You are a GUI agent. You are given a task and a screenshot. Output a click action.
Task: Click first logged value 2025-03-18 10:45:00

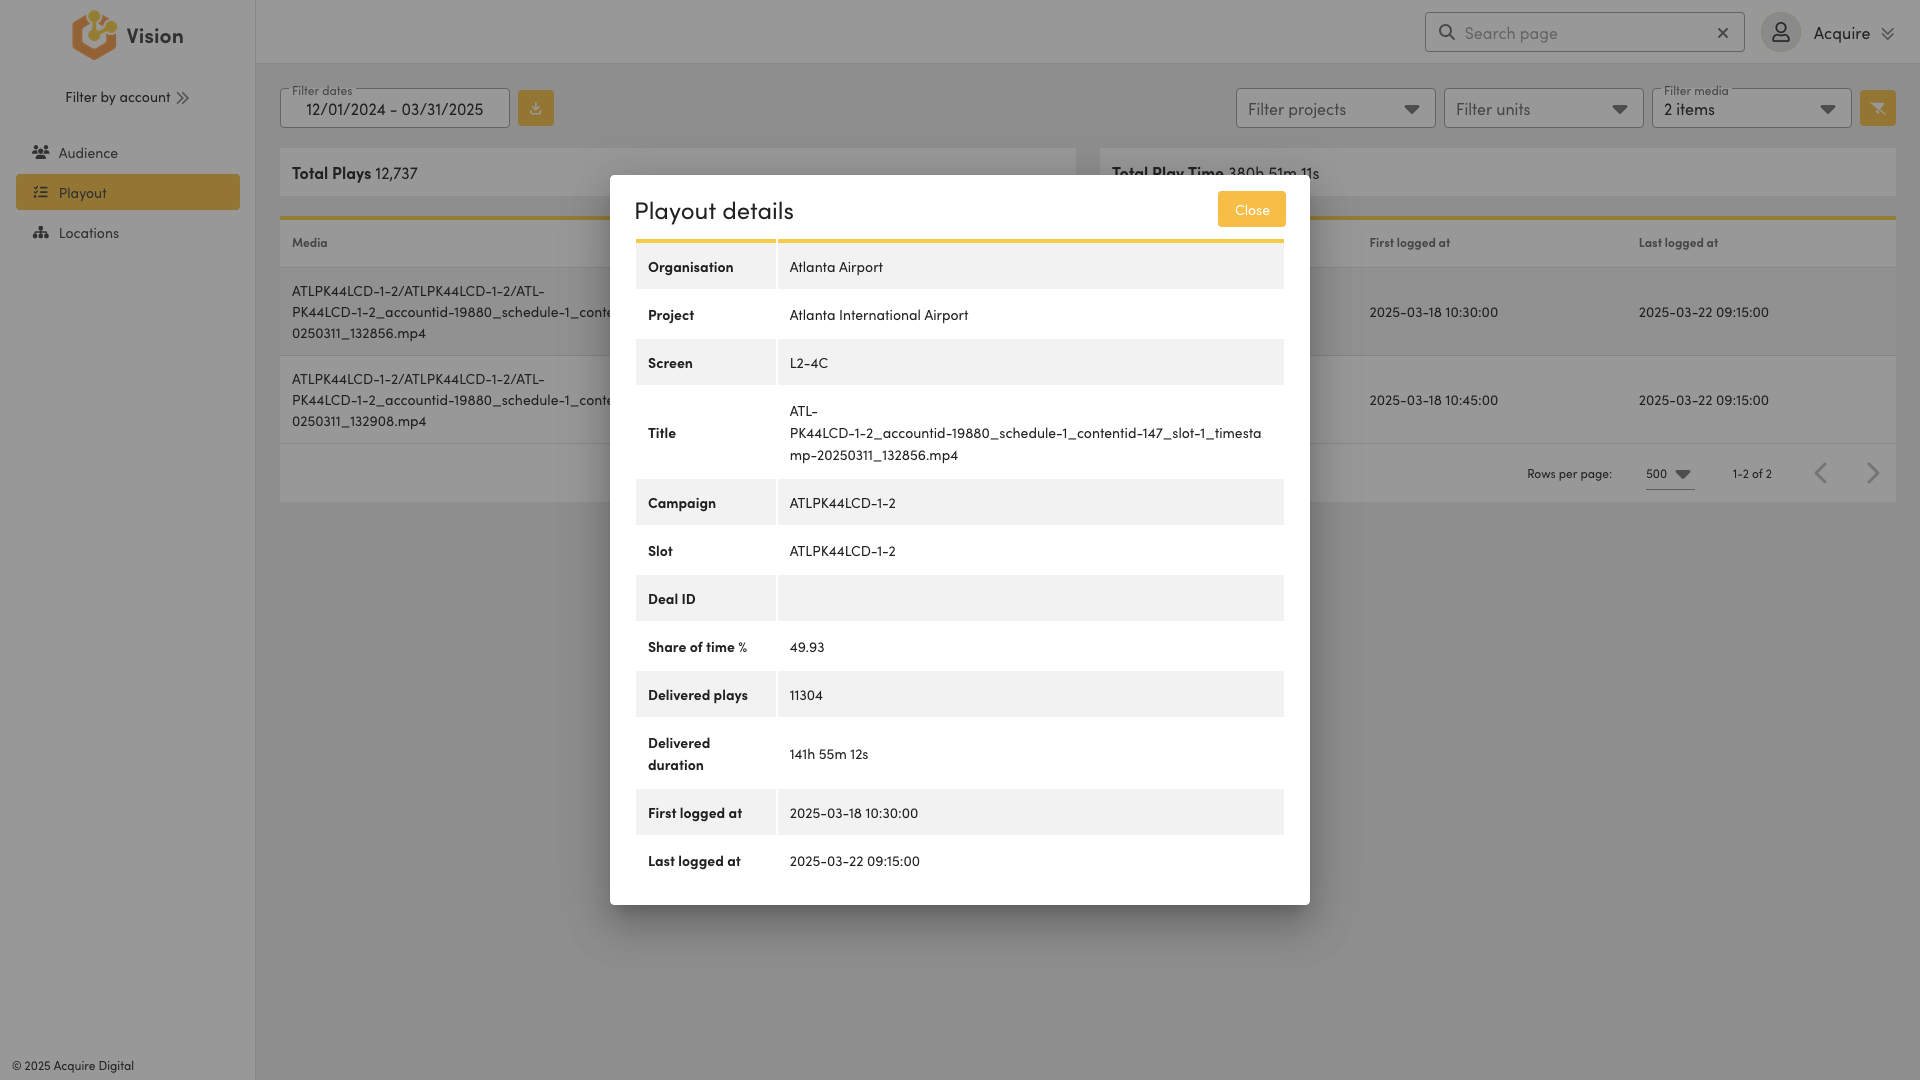point(1433,400)
